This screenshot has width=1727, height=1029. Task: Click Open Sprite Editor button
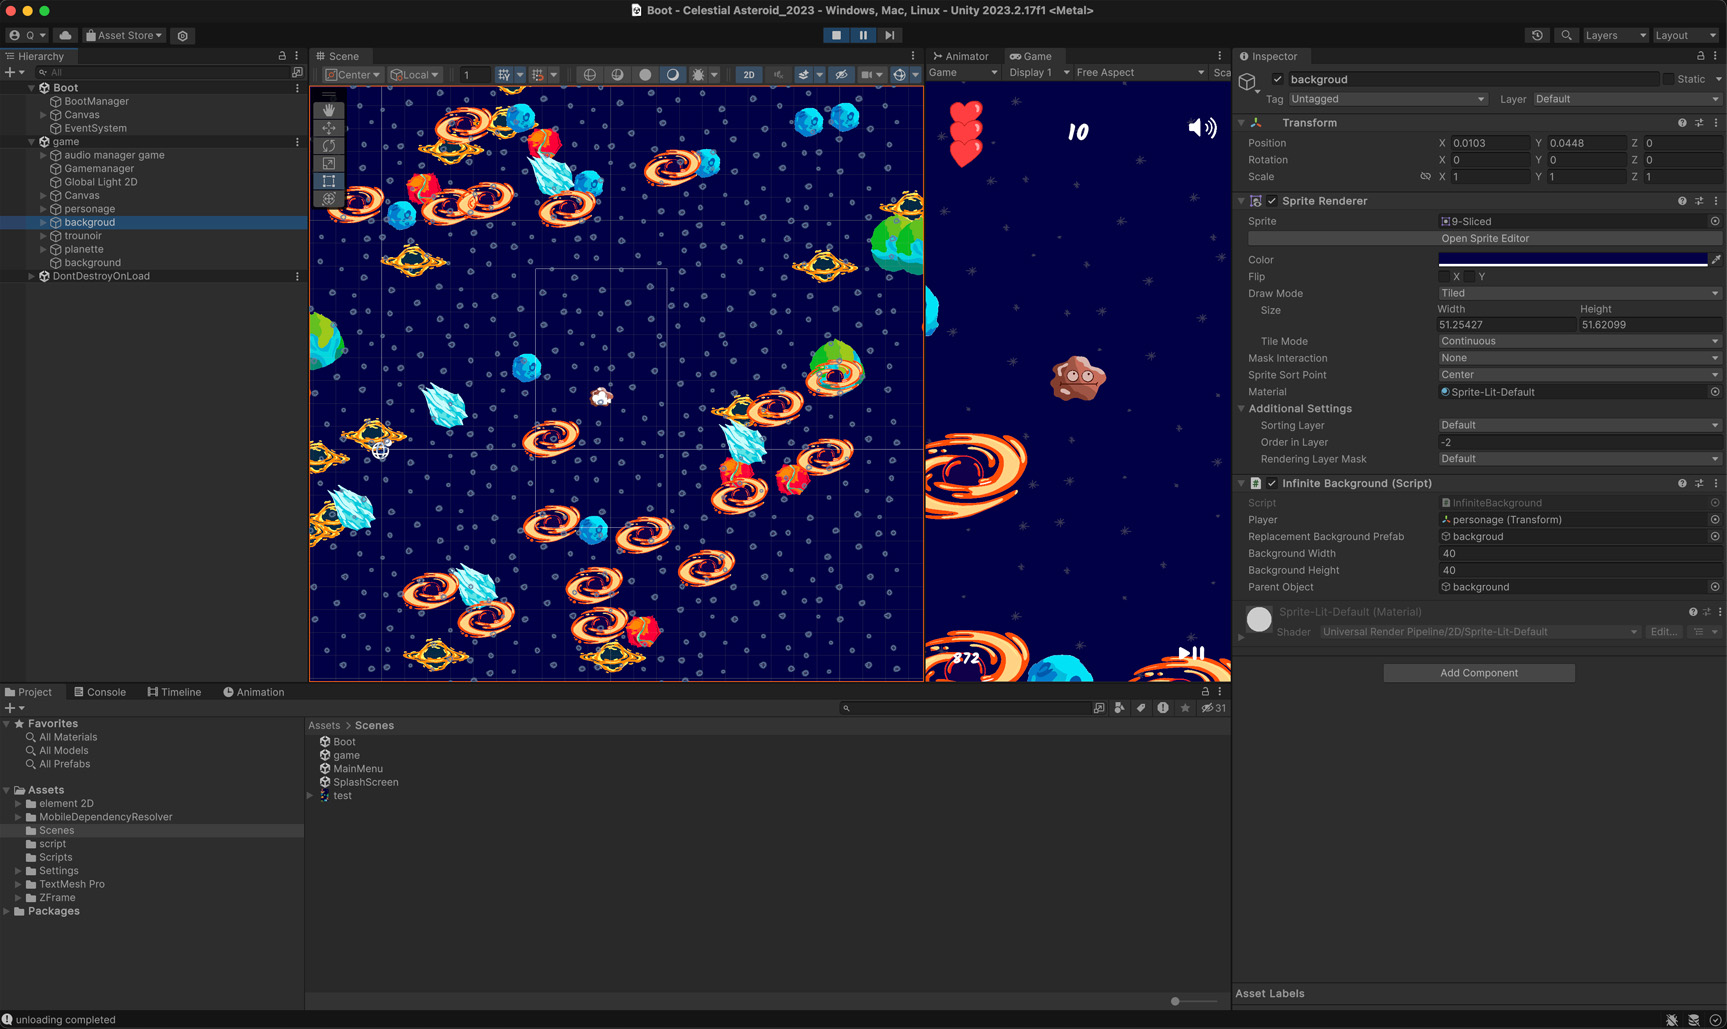[1485, 239]
